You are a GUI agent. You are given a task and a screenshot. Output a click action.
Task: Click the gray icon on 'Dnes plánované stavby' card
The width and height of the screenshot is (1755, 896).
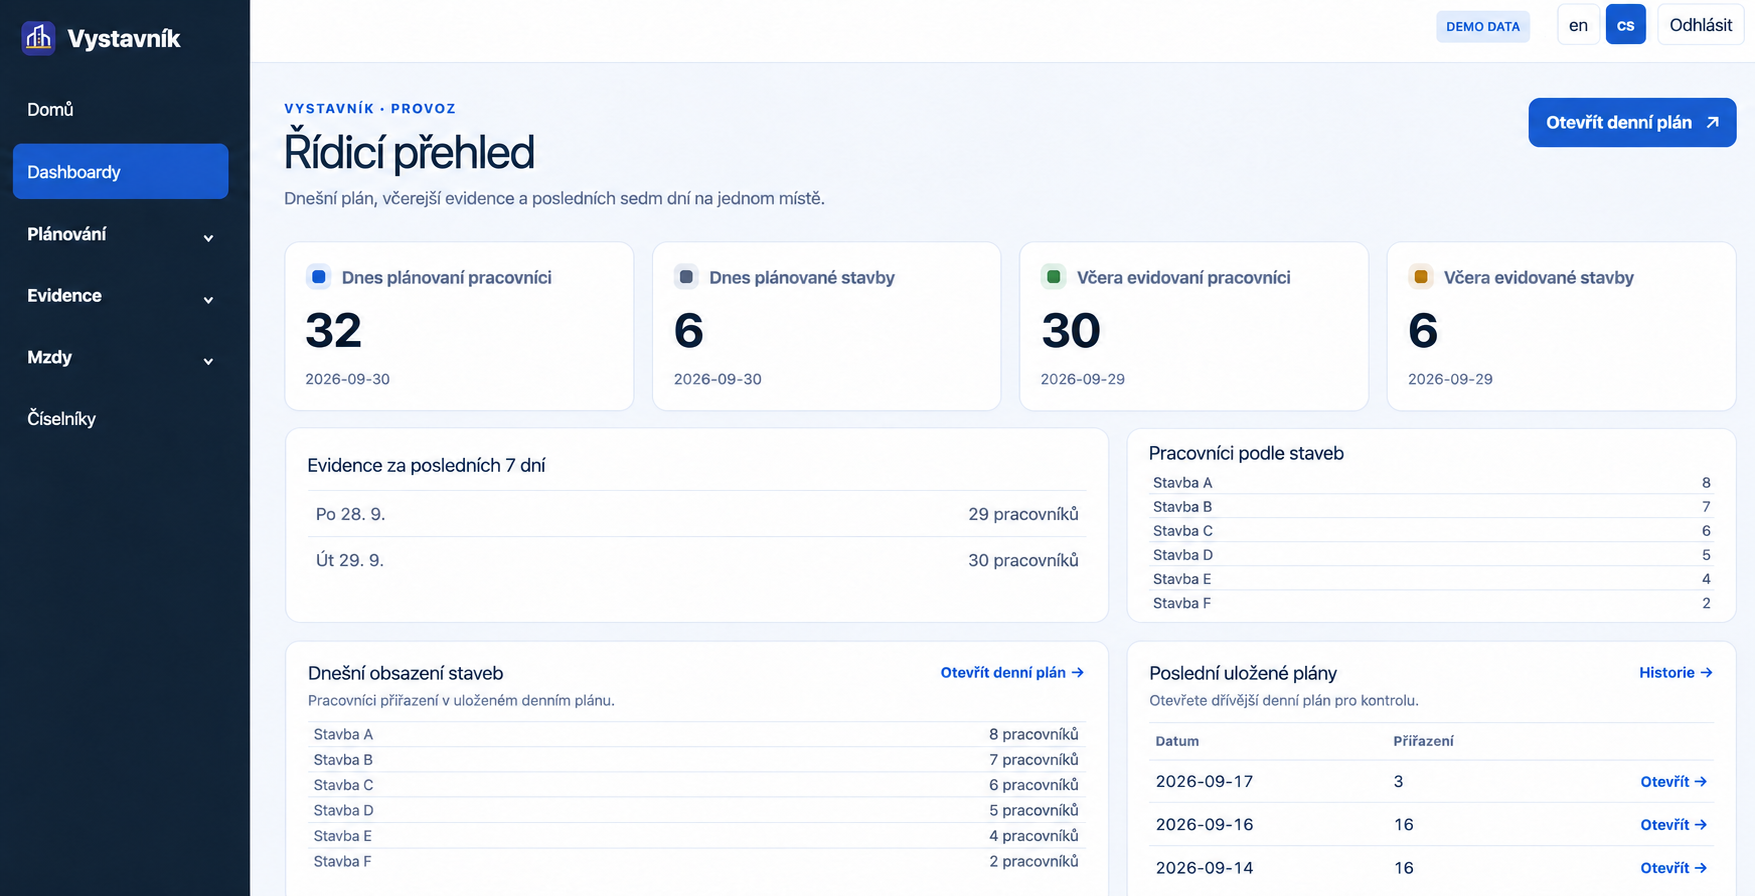point(686,277)
